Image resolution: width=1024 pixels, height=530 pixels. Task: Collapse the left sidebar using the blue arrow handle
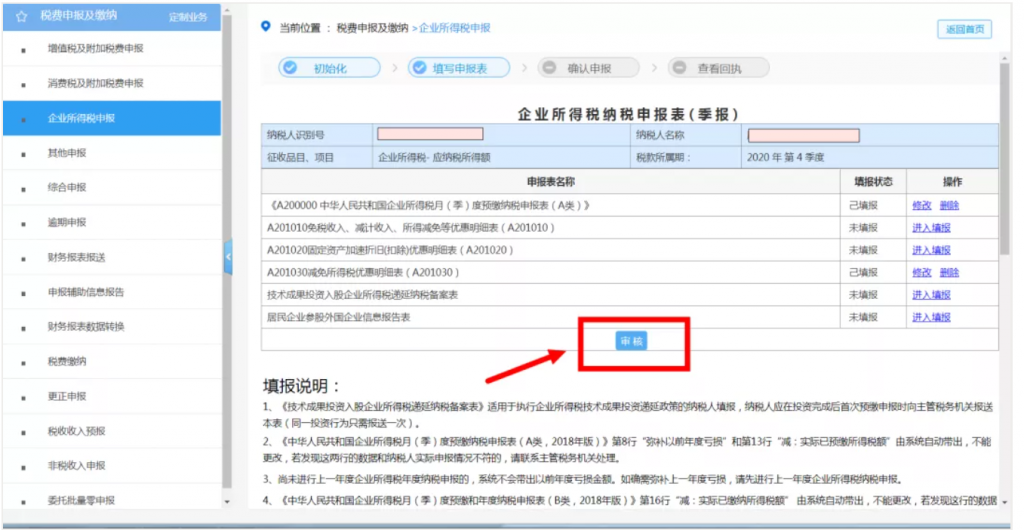pos(227,258)
